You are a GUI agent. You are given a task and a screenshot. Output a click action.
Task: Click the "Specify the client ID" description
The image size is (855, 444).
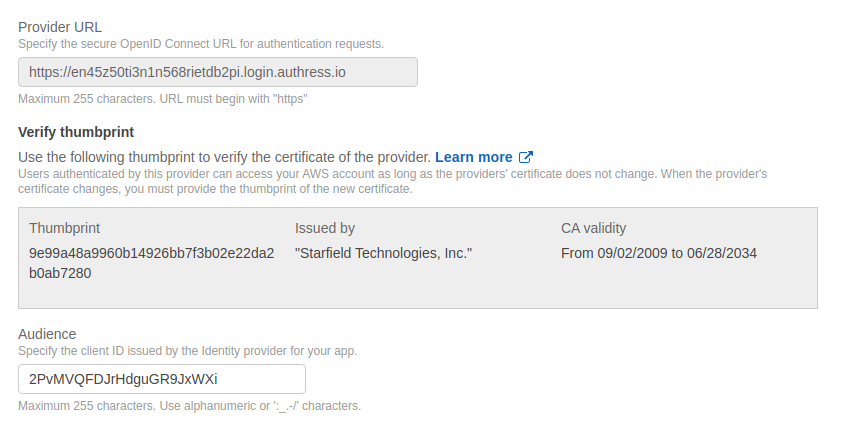pos(187,351)
